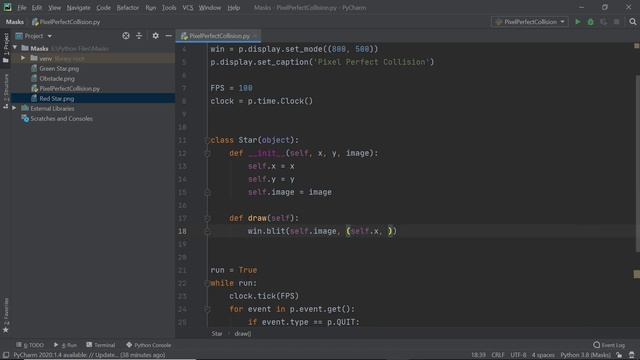Expand the venv folder

pos(23,58)
